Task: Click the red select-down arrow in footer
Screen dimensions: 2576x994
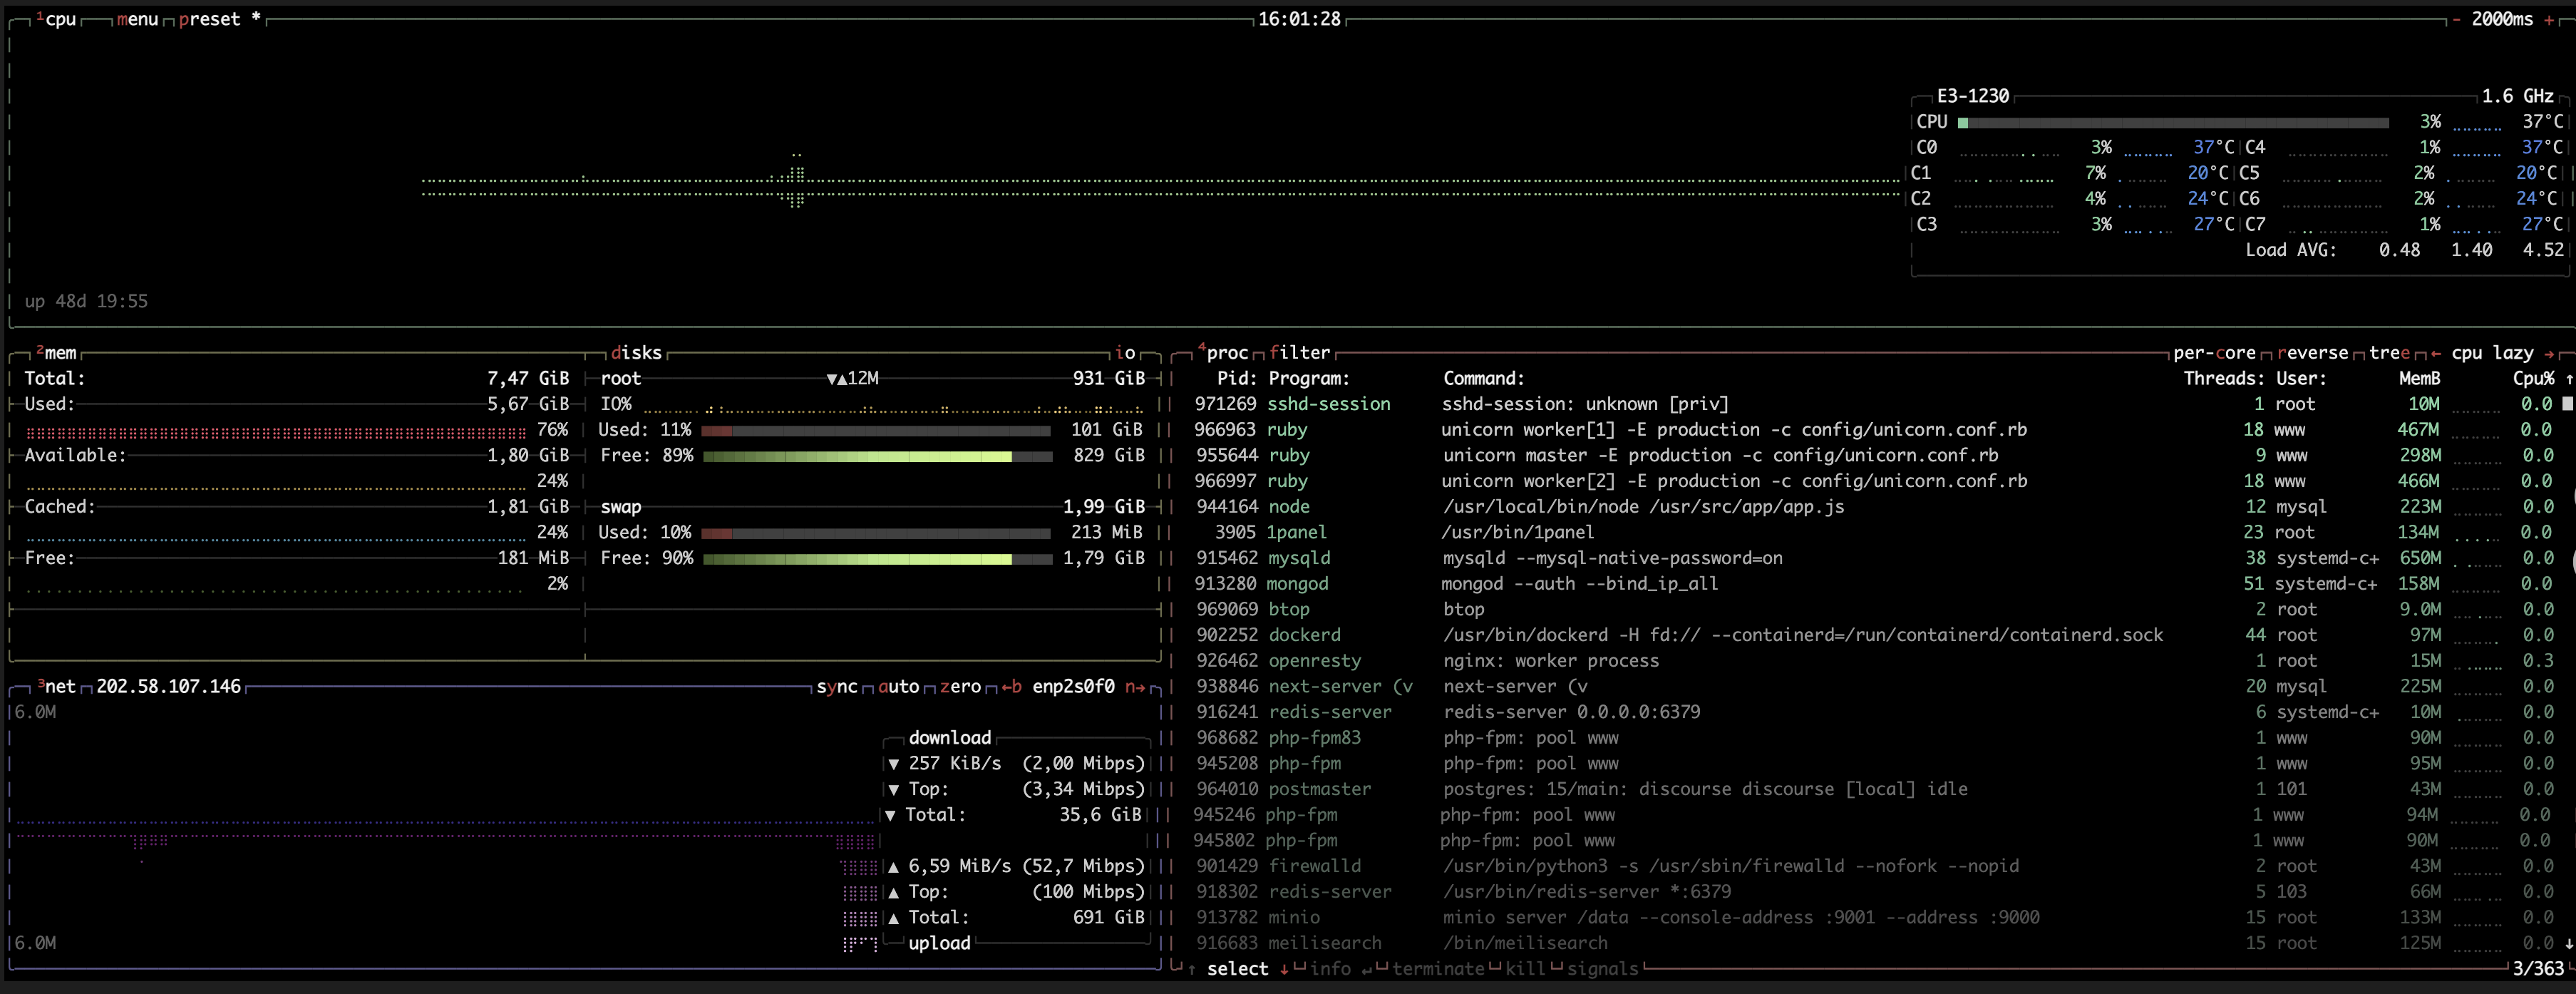Action: (1284, 969)
